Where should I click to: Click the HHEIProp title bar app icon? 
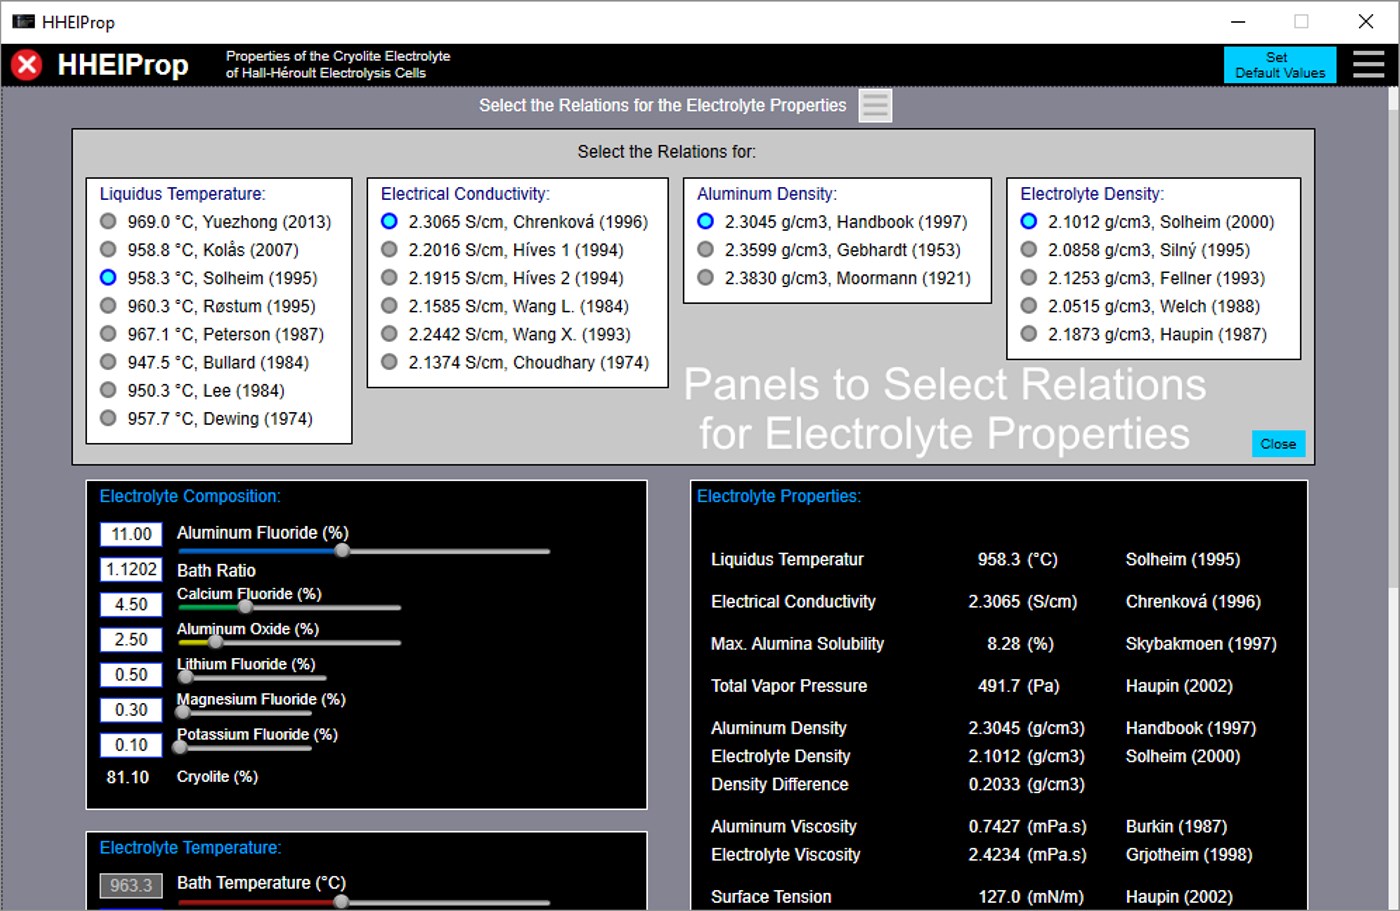pyautogui.click(x=22, y=21)
